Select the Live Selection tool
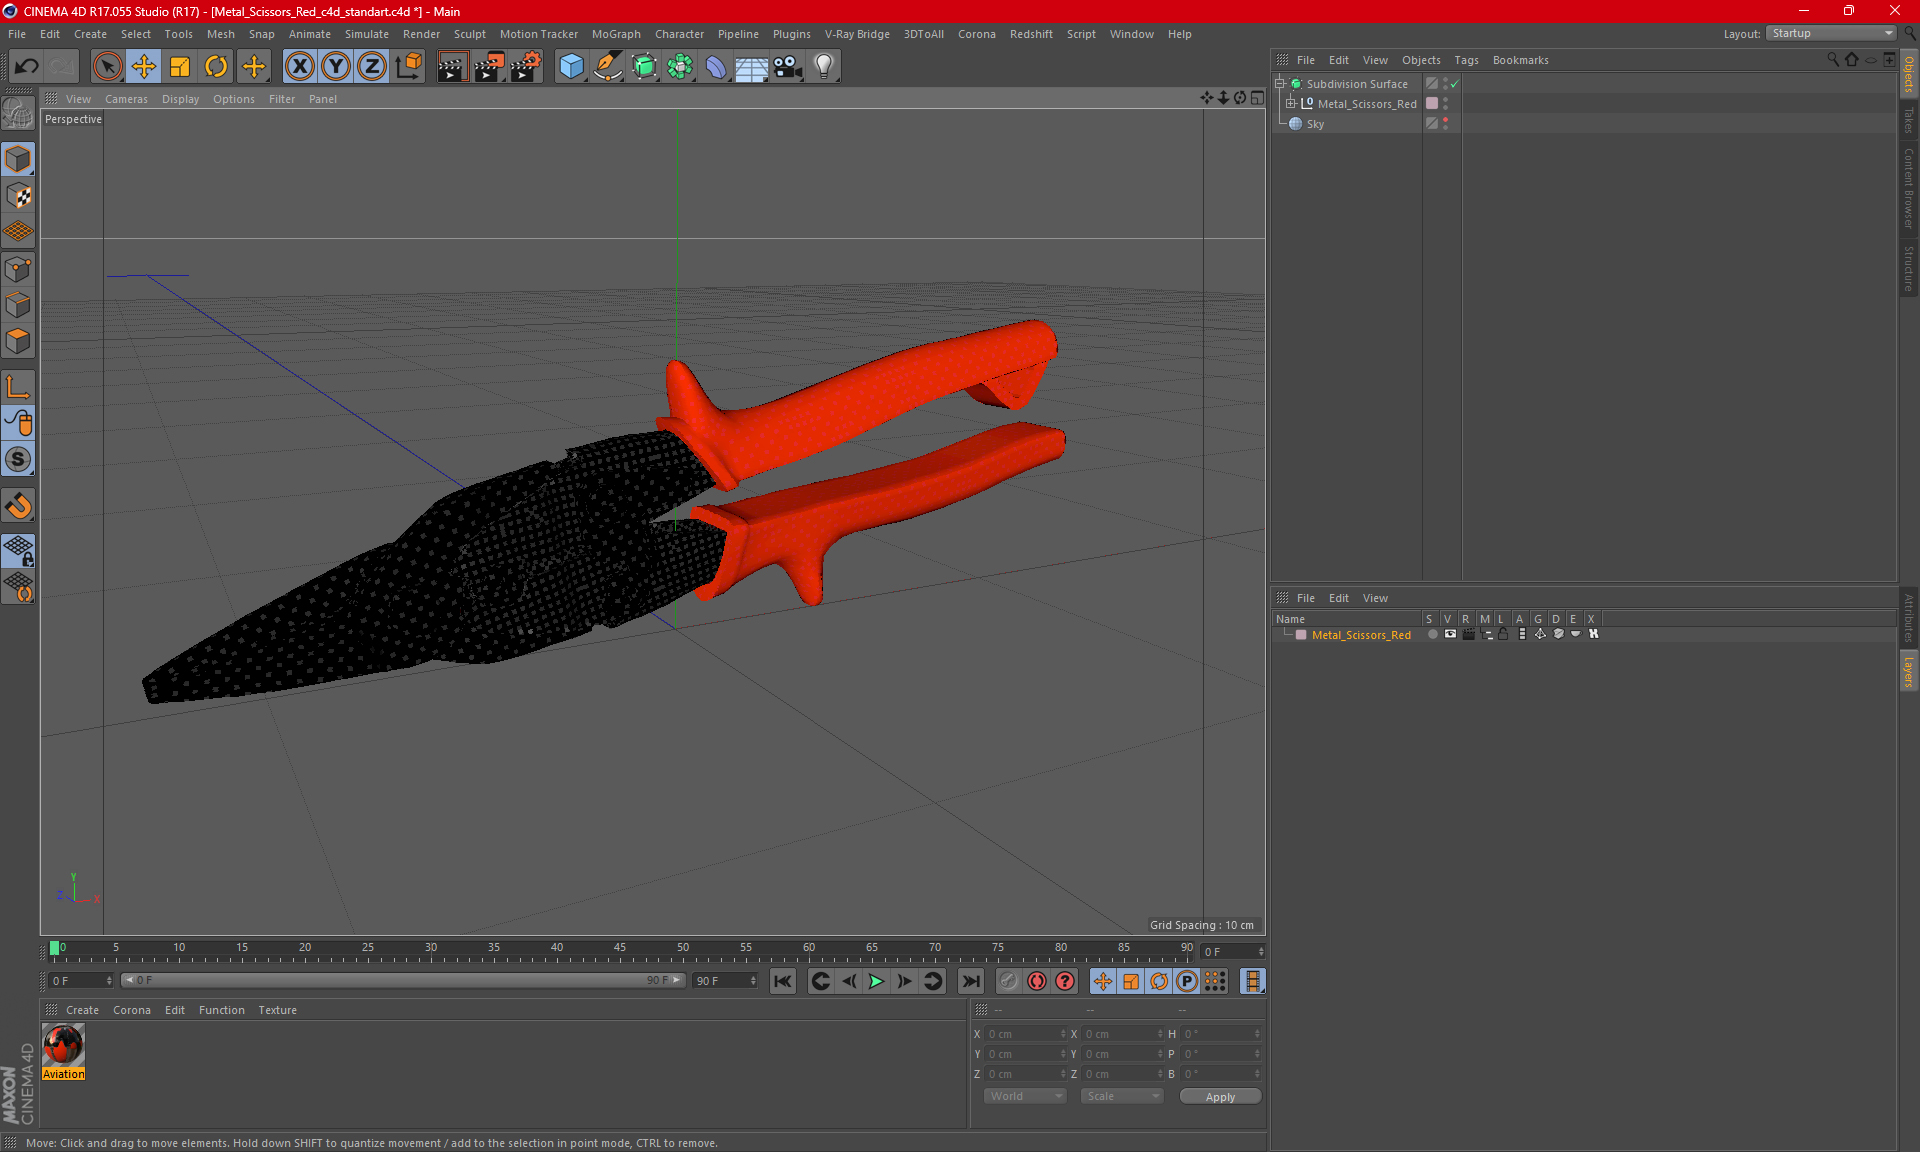Screen dimensions: 1920x1152 pos(107,67)
